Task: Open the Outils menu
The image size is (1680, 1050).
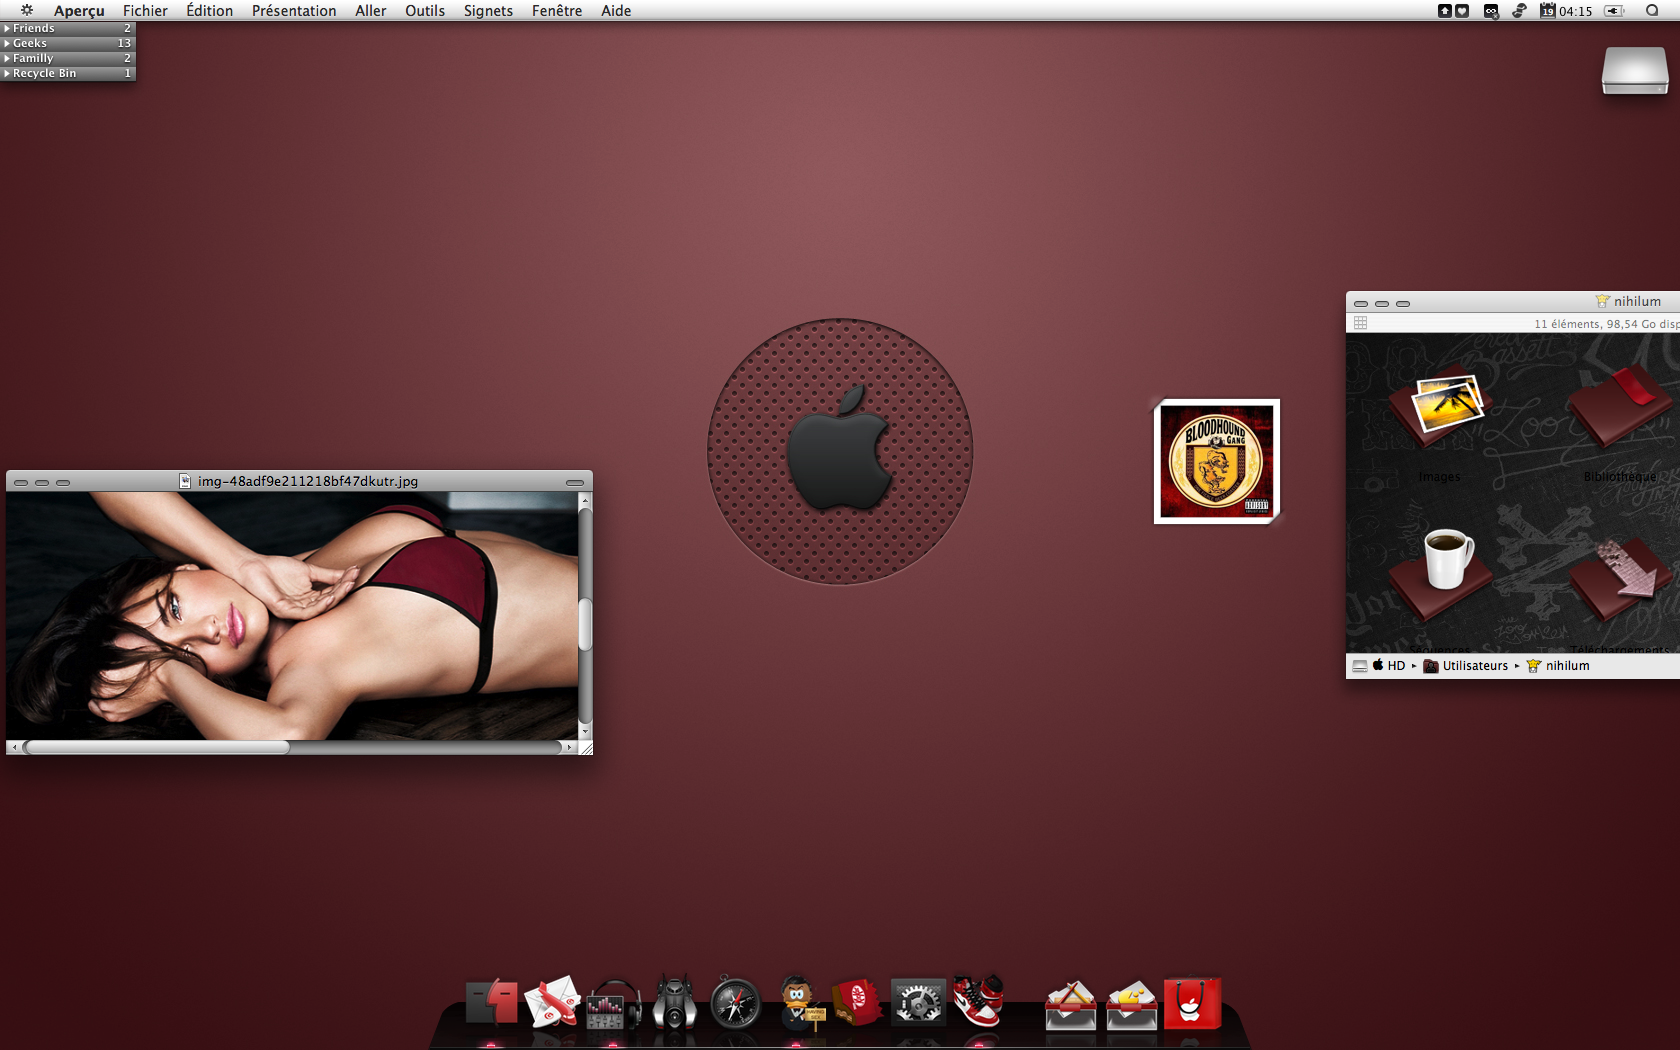Action: (x=425, y=11)
